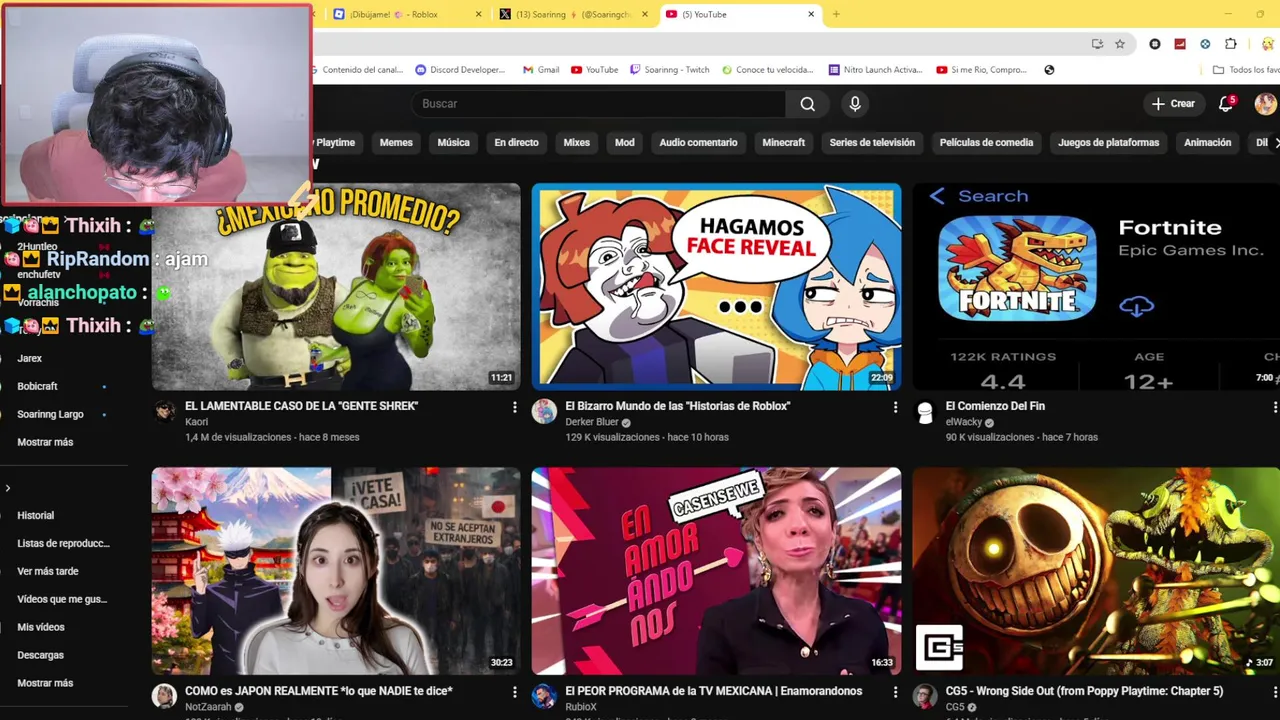The image size is (1280, 720).
Task: Expand the sidebar section chevron above Historial
Action: tap(8, 488)
